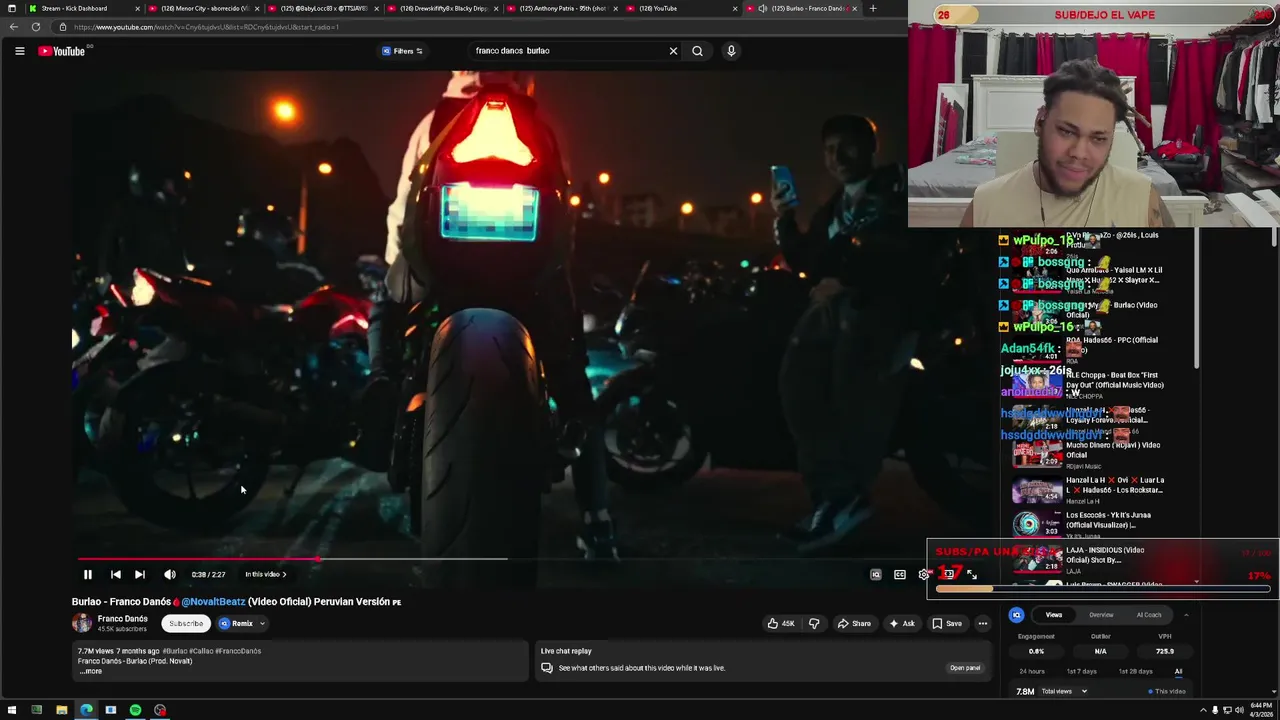This screenshot has width=1280, height=720.
Task: Select the 1st 7 days range
Action: (x=1082, y=672)
